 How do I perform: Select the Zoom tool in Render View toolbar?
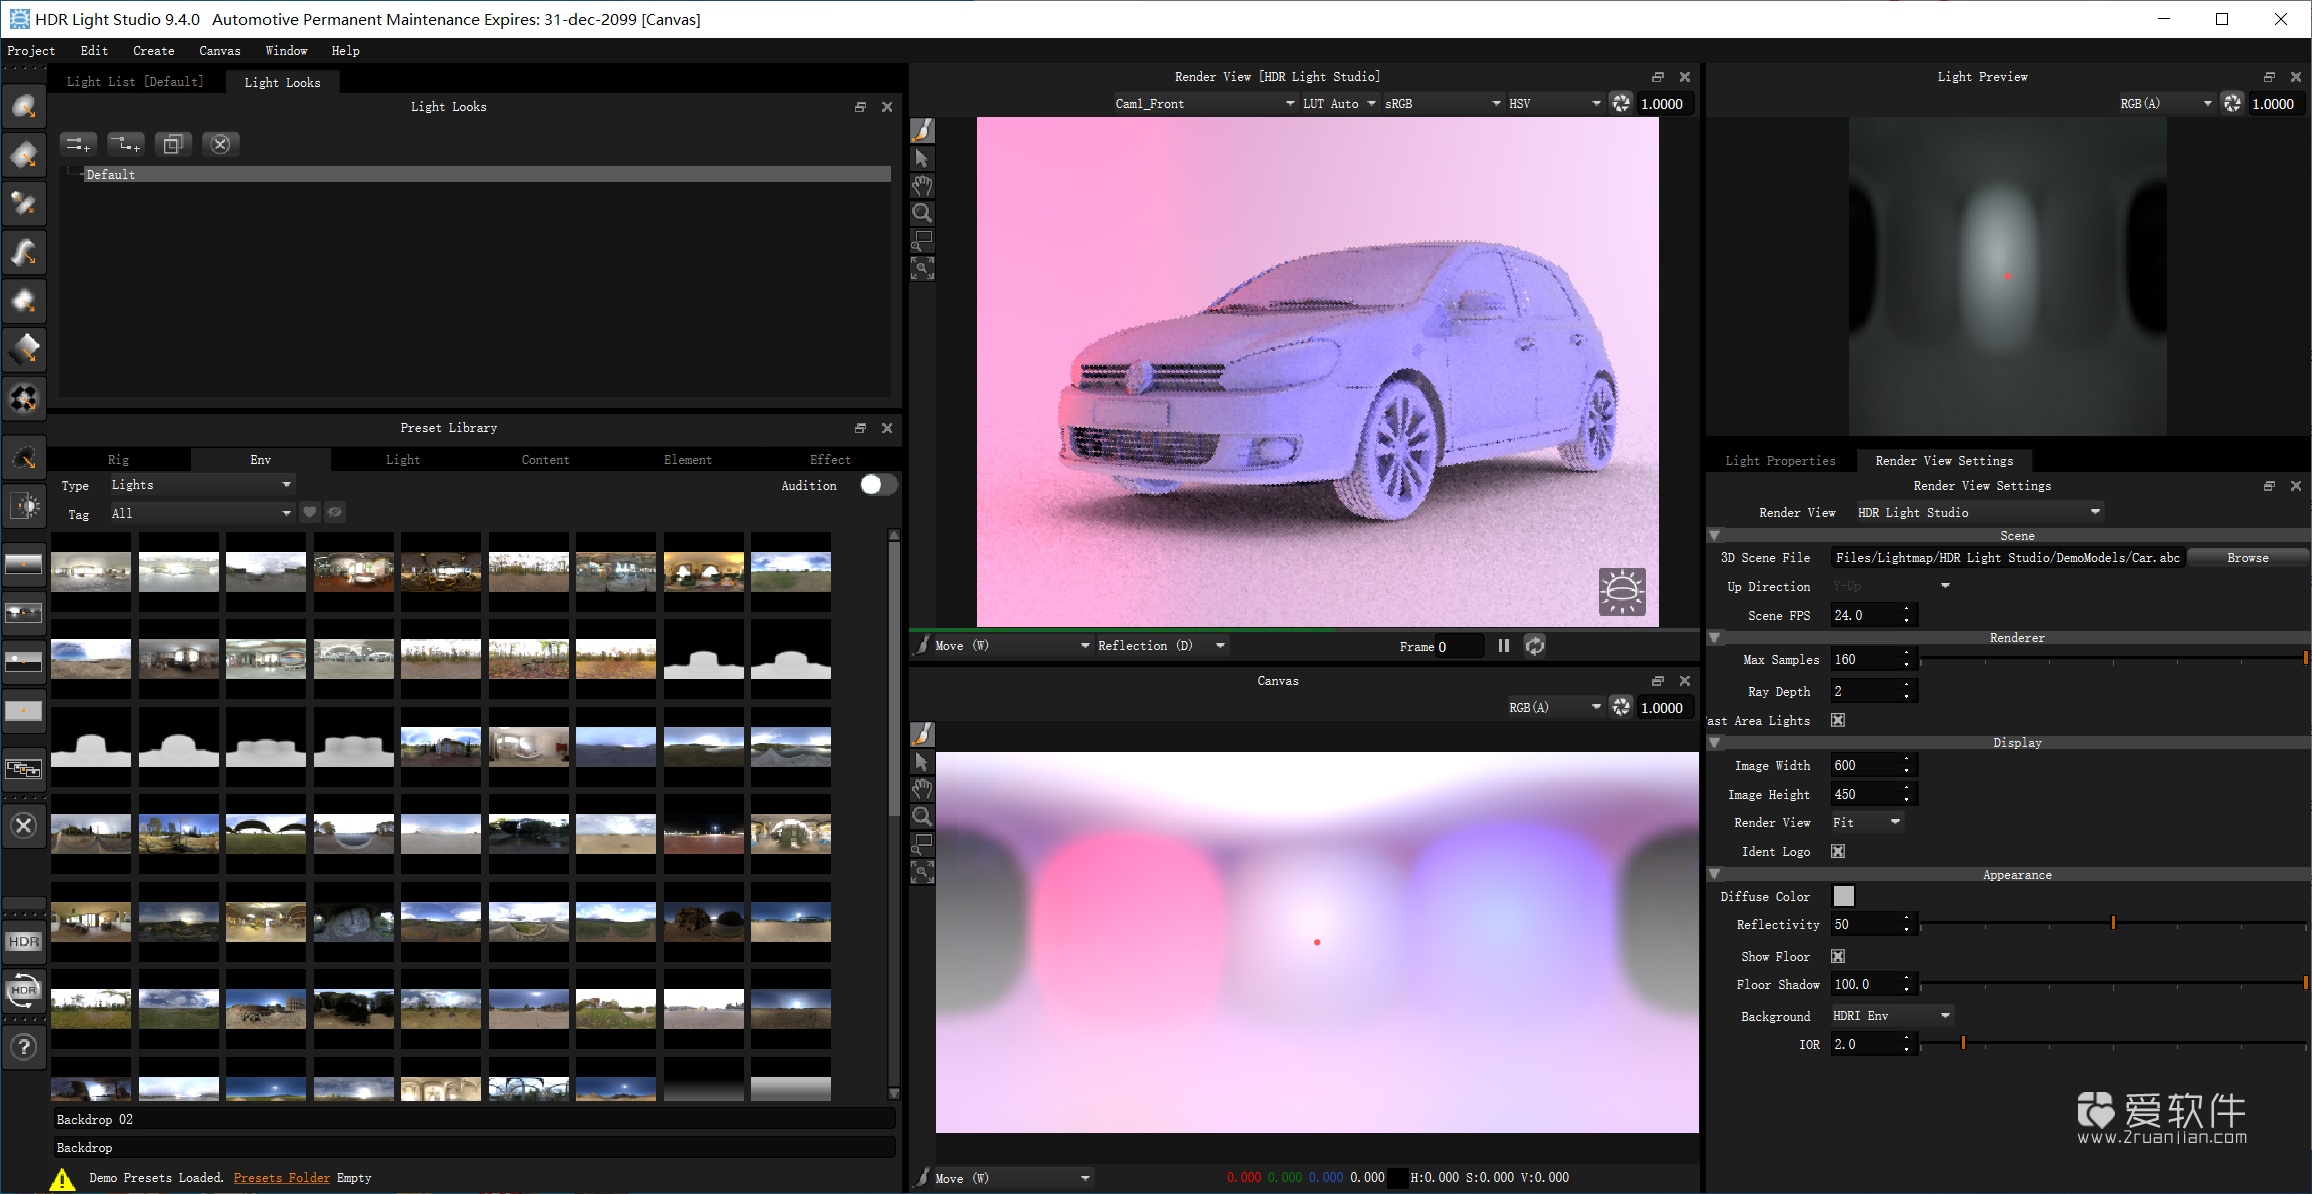tap(922, 212)
